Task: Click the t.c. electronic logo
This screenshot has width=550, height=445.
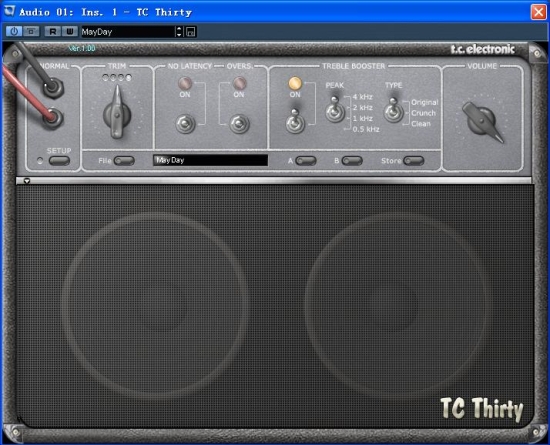Action: (483, 49)
